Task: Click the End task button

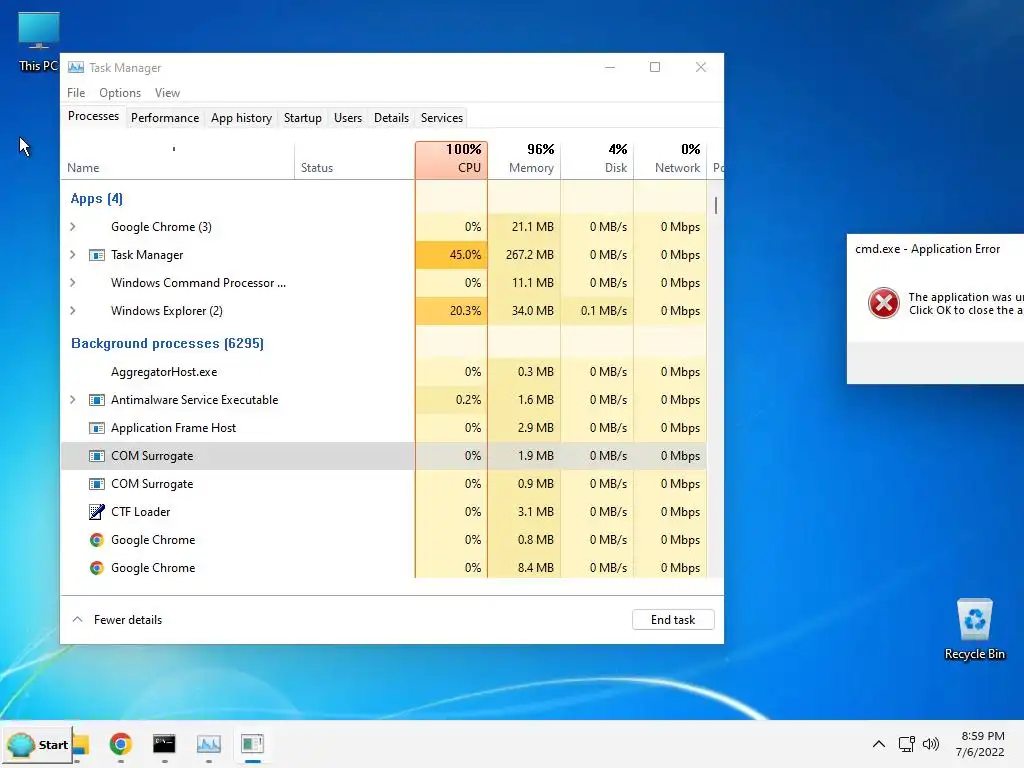Action: click(673, 620)
